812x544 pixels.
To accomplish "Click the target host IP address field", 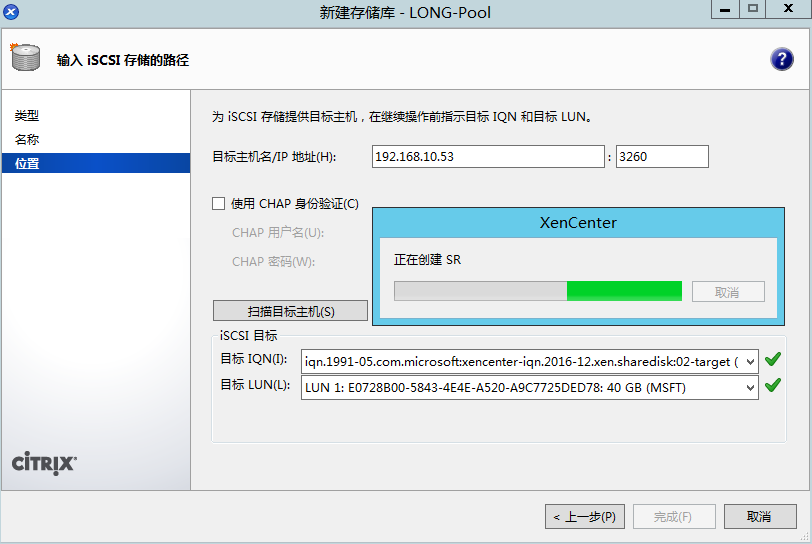I will (x=488, y=156).
